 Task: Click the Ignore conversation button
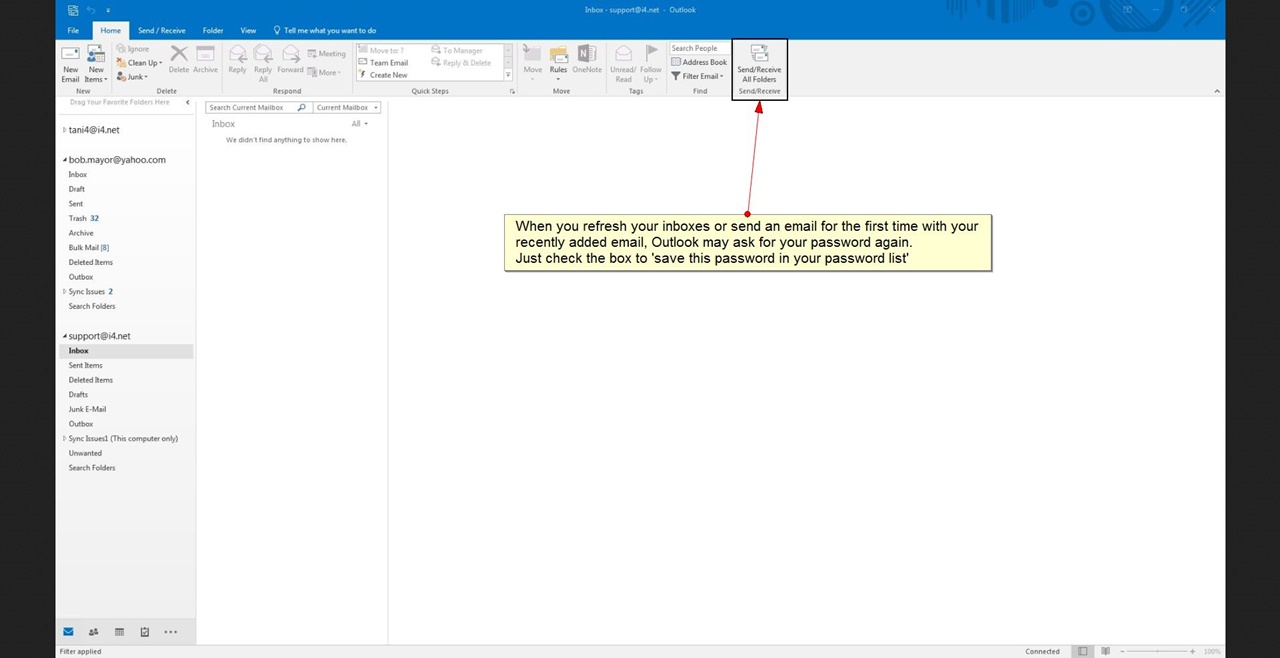click(133, 49)
